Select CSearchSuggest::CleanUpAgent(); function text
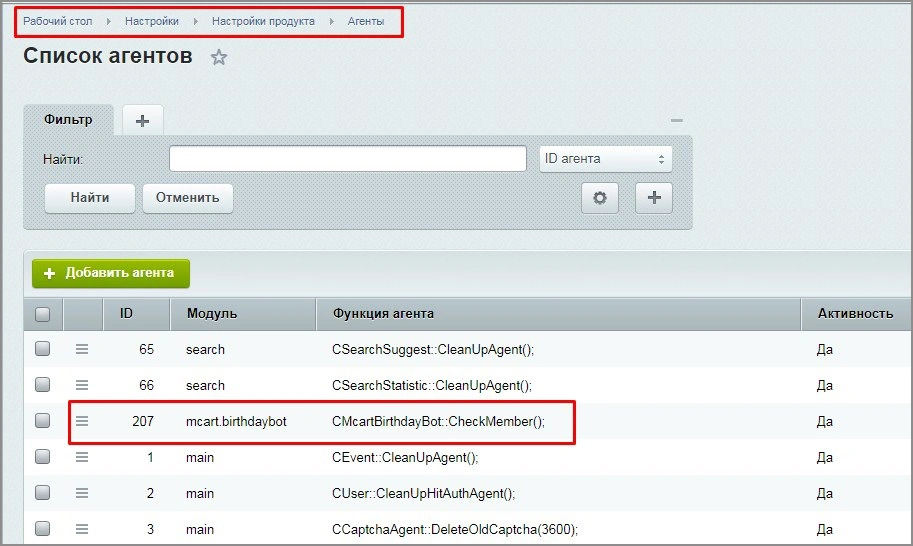 pyautogui.click(x=433, y=350)
